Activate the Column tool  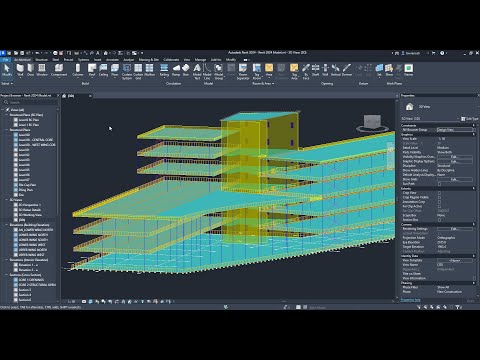point(78,70)
